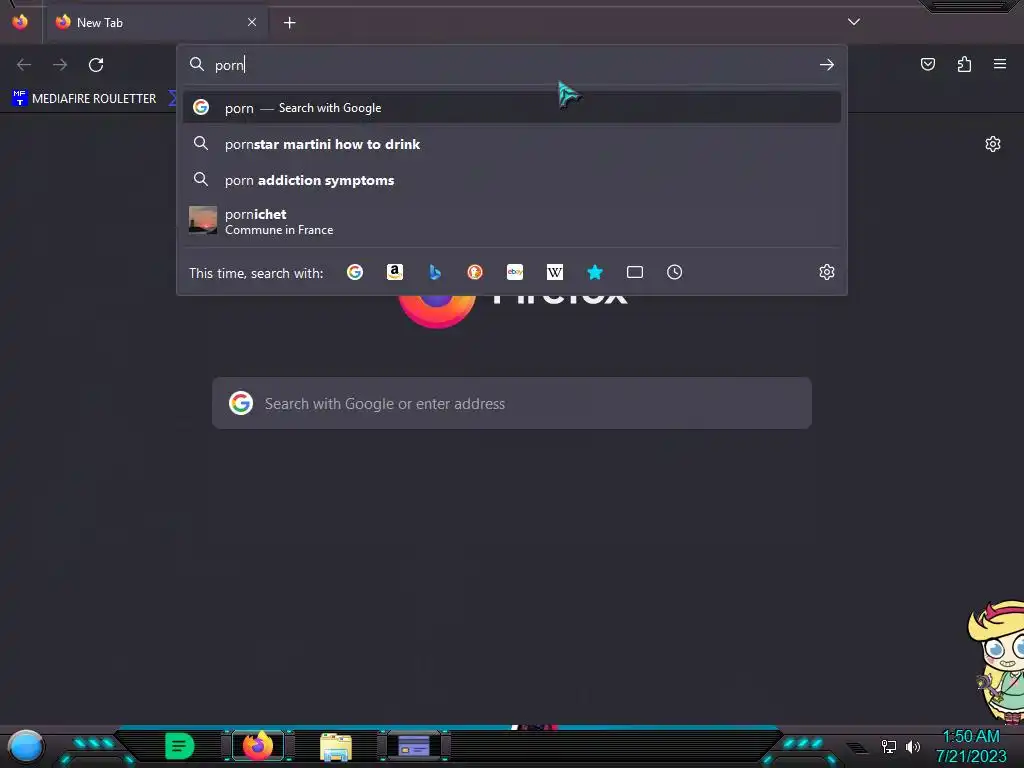Viewport: 1024px width, 768px height.
Task: Open new tab page personalize gear
Action: [x=993, y=144]
